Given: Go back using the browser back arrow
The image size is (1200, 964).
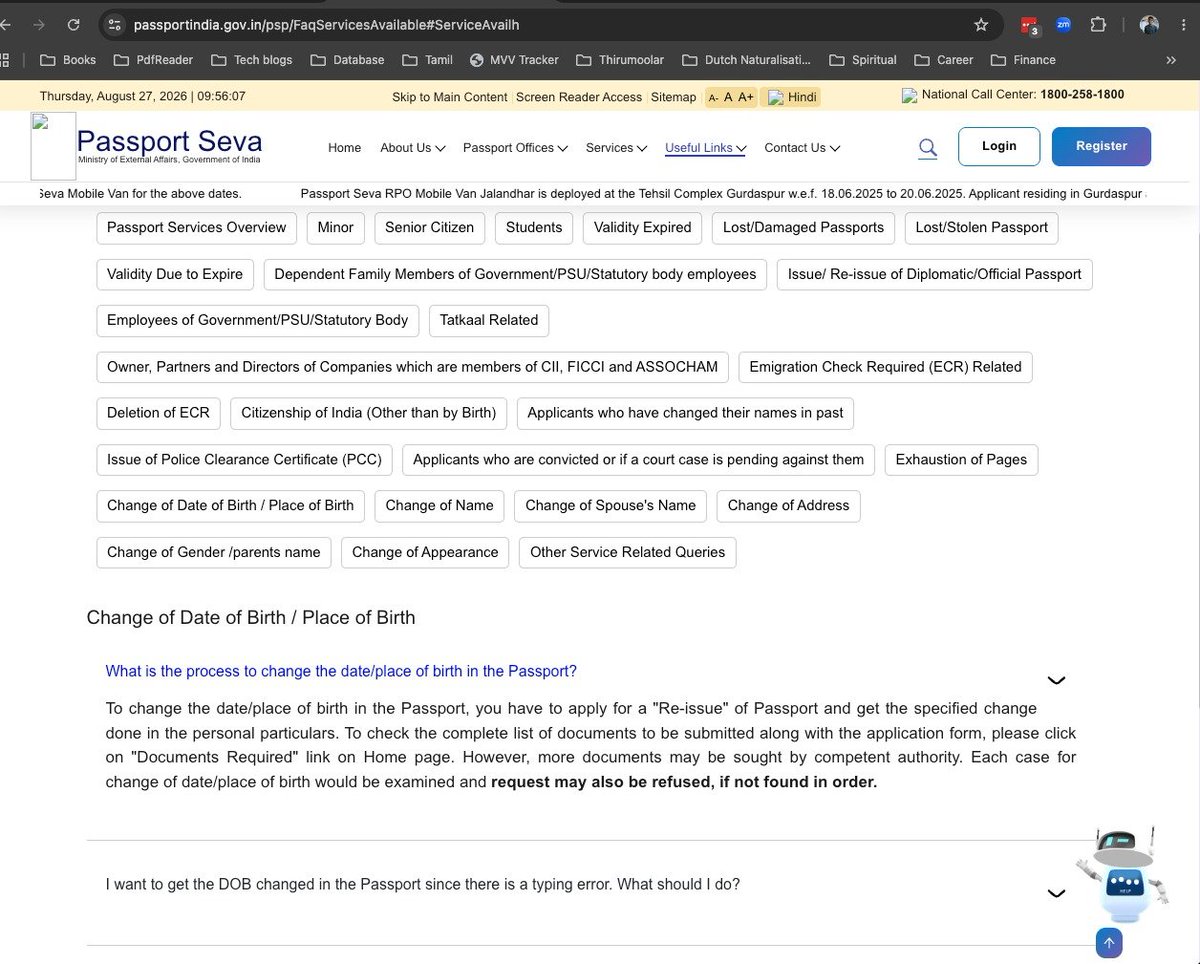Looking at the screenshot, I should click(x=6, y=25).
